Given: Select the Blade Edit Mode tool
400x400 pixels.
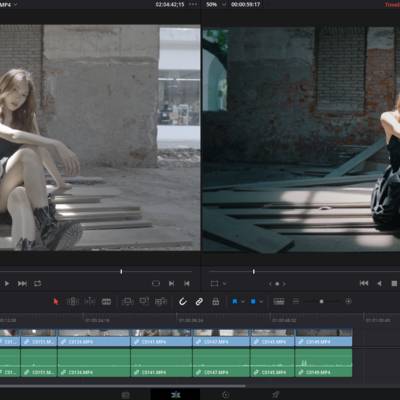Looking at the screenshot, I should pyautogui.click(x=106, y=301).
